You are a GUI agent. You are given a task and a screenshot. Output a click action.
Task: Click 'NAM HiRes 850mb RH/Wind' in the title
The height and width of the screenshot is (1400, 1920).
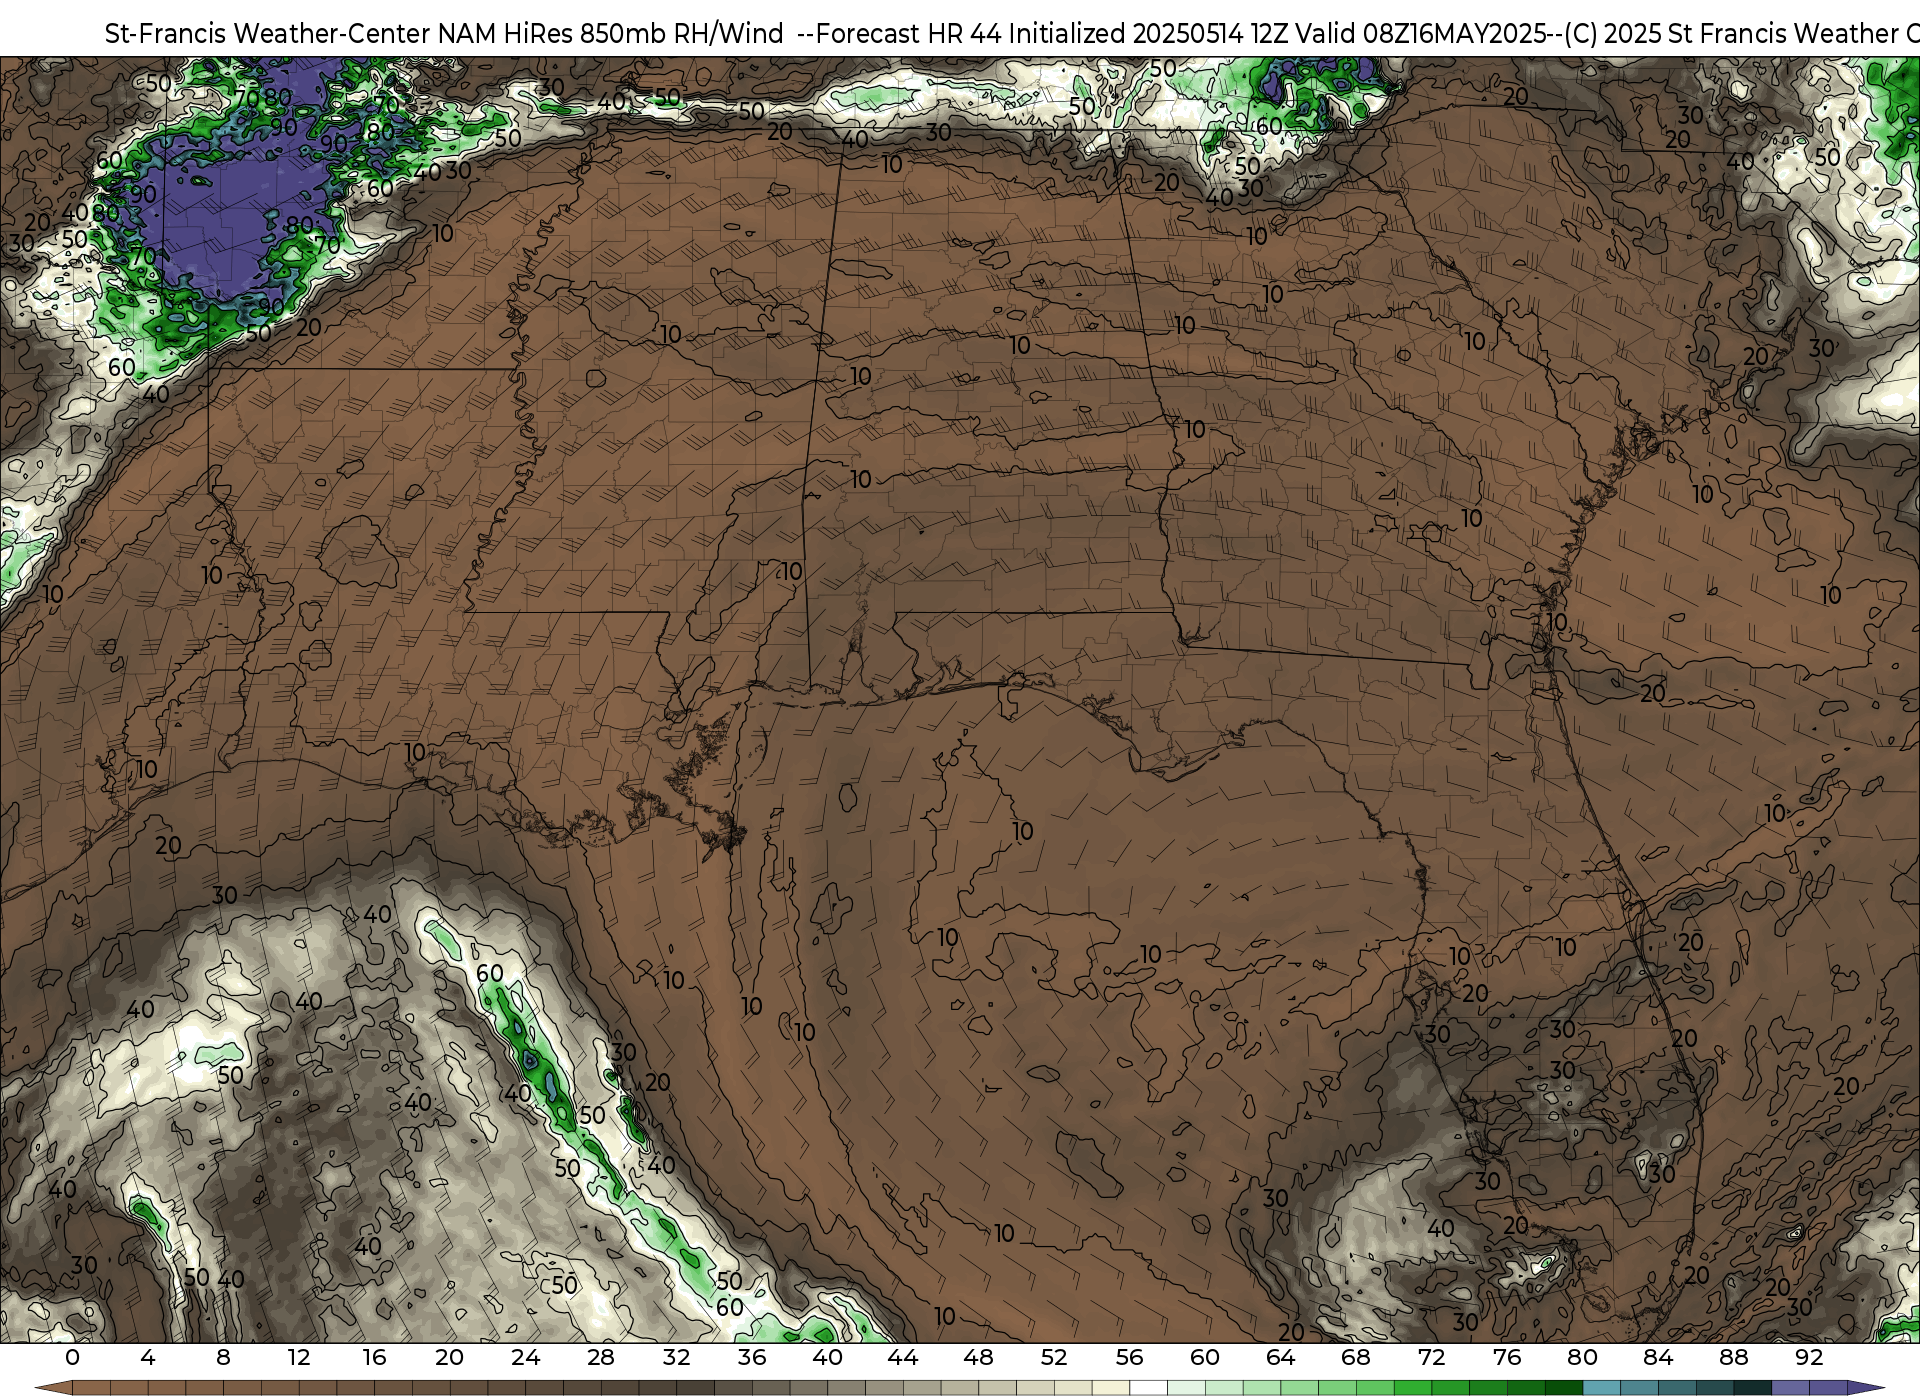(611, 33)
